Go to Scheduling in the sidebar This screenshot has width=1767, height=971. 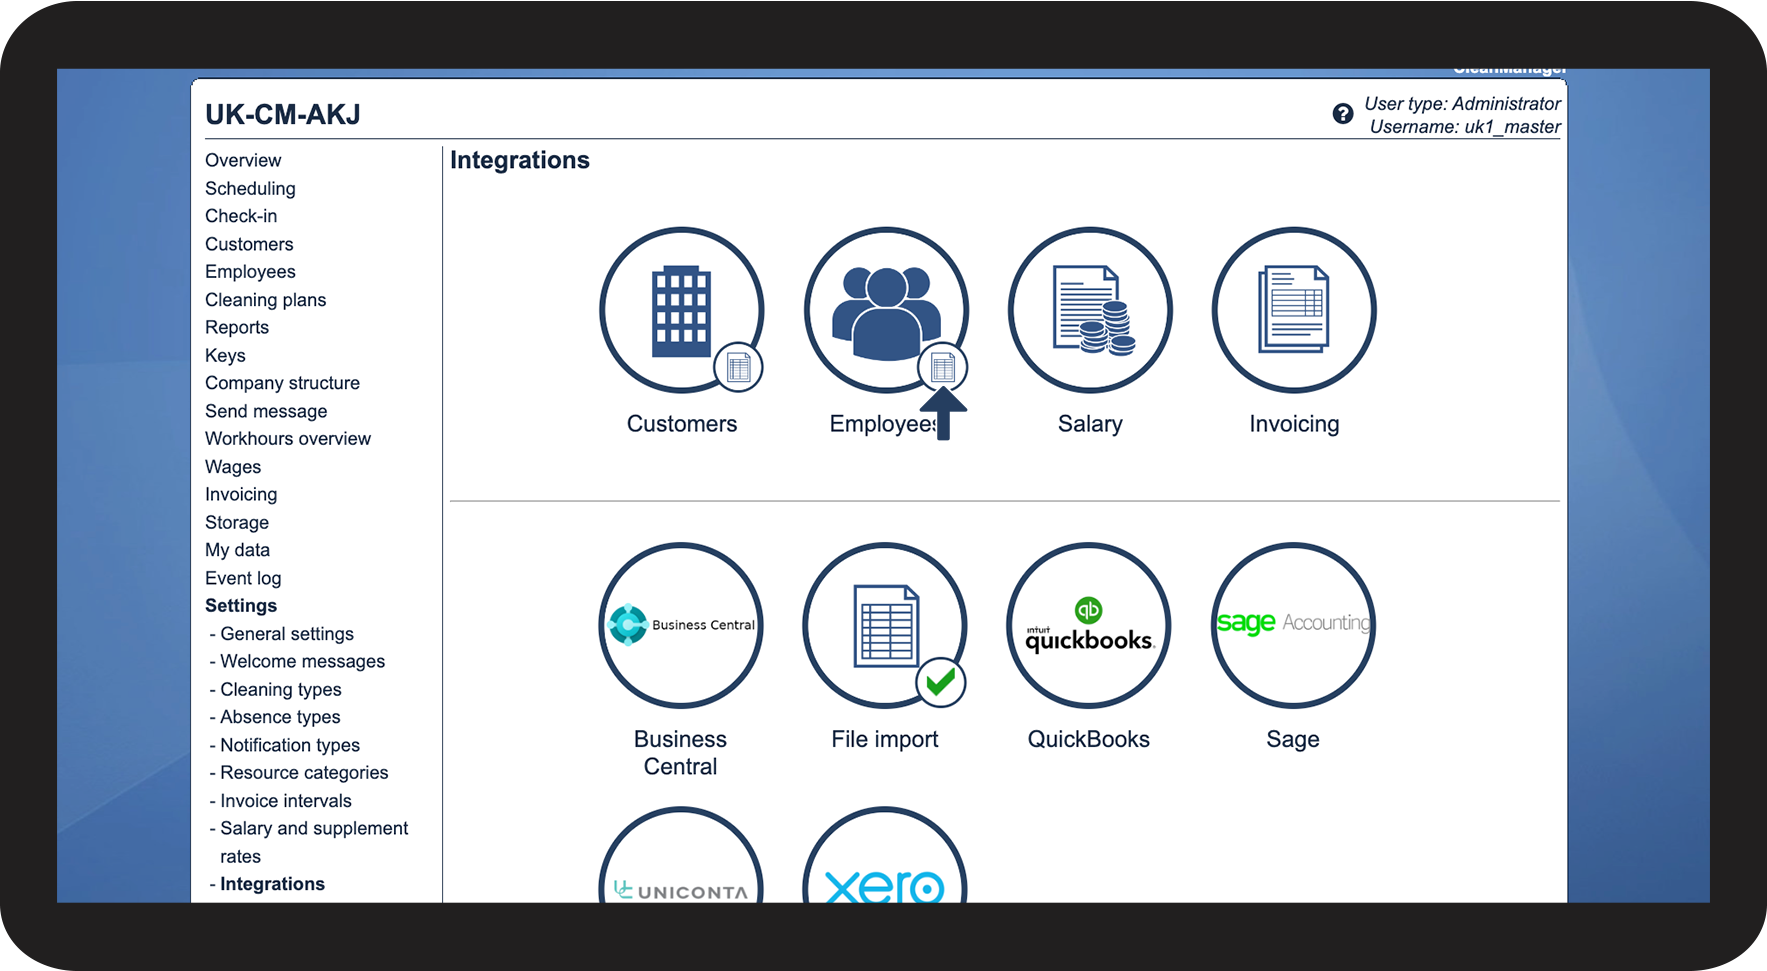(x=250, y=188)
